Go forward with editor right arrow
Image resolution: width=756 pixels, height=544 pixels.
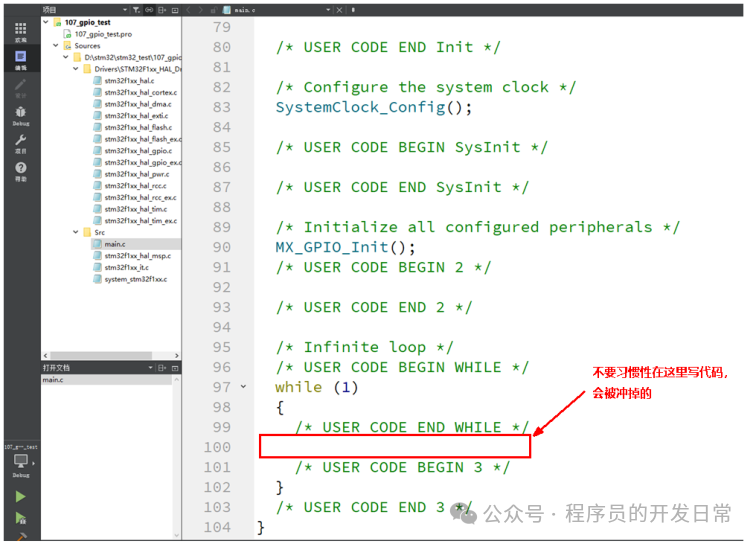201,10
